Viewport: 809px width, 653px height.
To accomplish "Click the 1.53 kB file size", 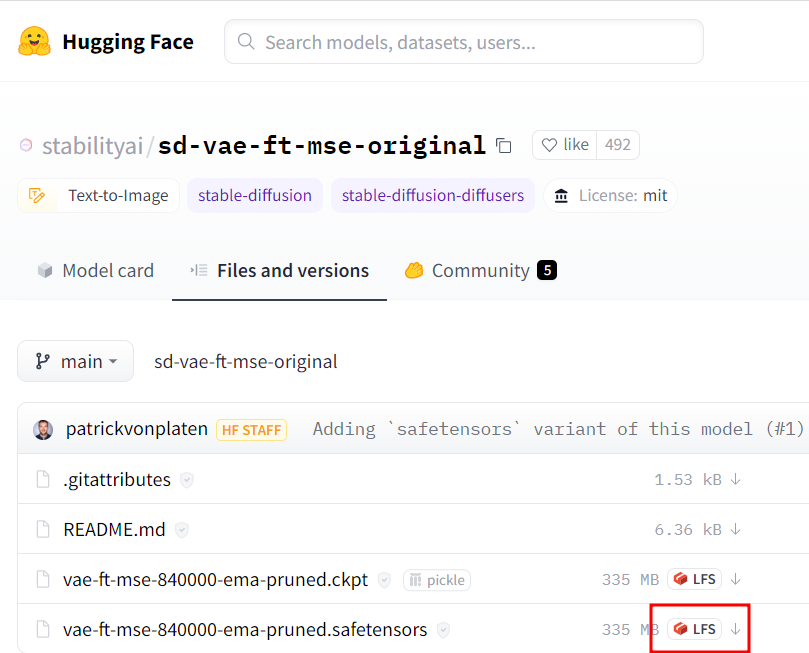I will [x=688, y=480].
